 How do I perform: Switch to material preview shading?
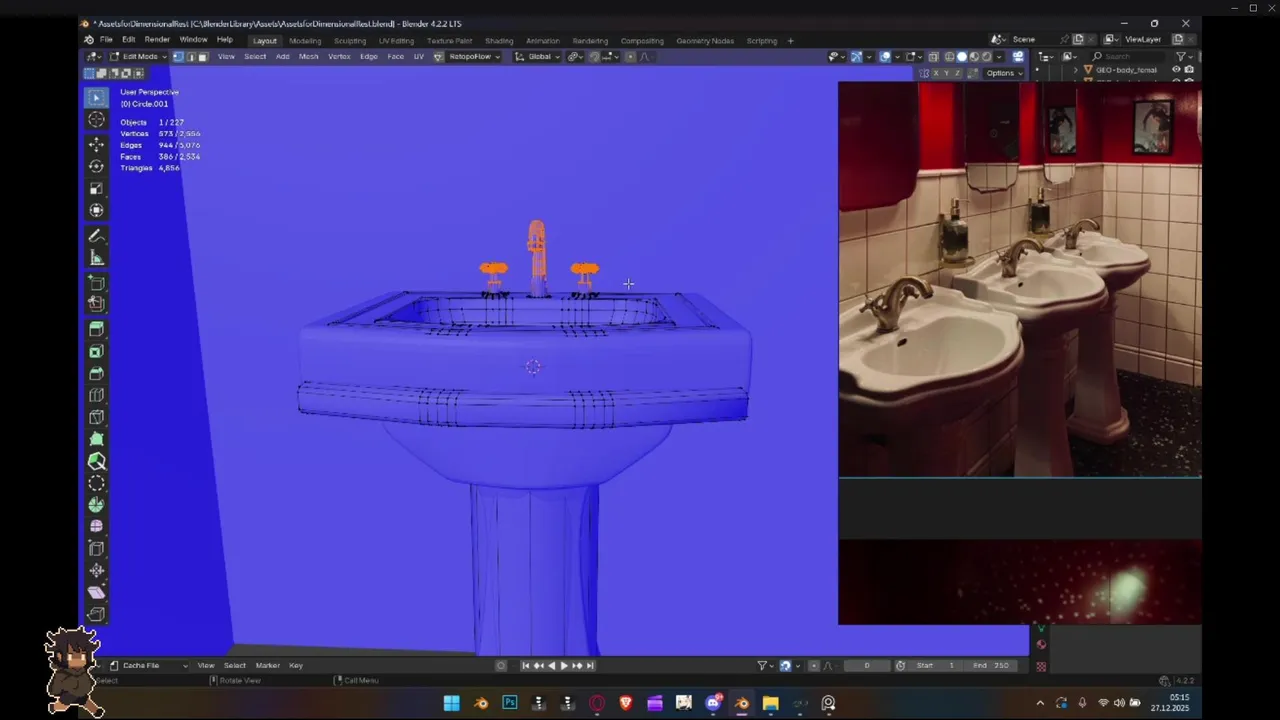click(x=974, y=57)
